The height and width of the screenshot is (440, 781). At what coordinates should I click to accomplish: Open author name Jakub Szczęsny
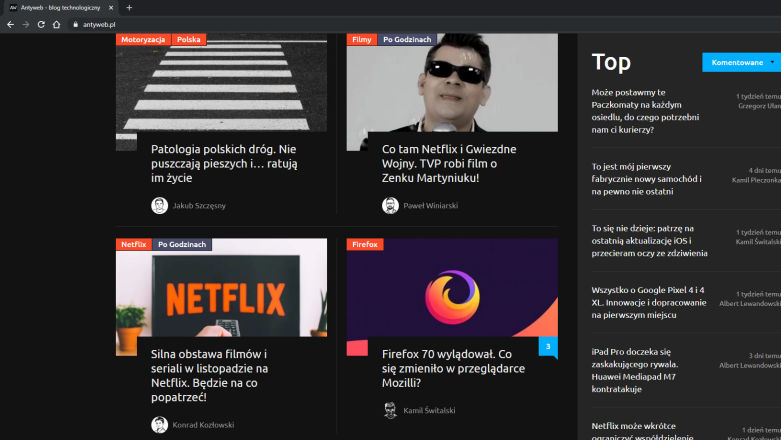(x=199, y=205)
